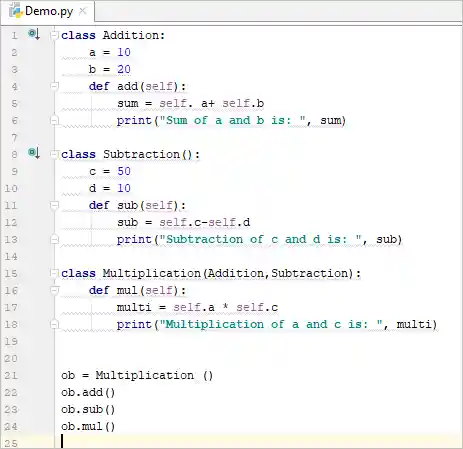Place cursor on 'b = 20' line
This screenshot has width=463, height=449.
point(110,69)
